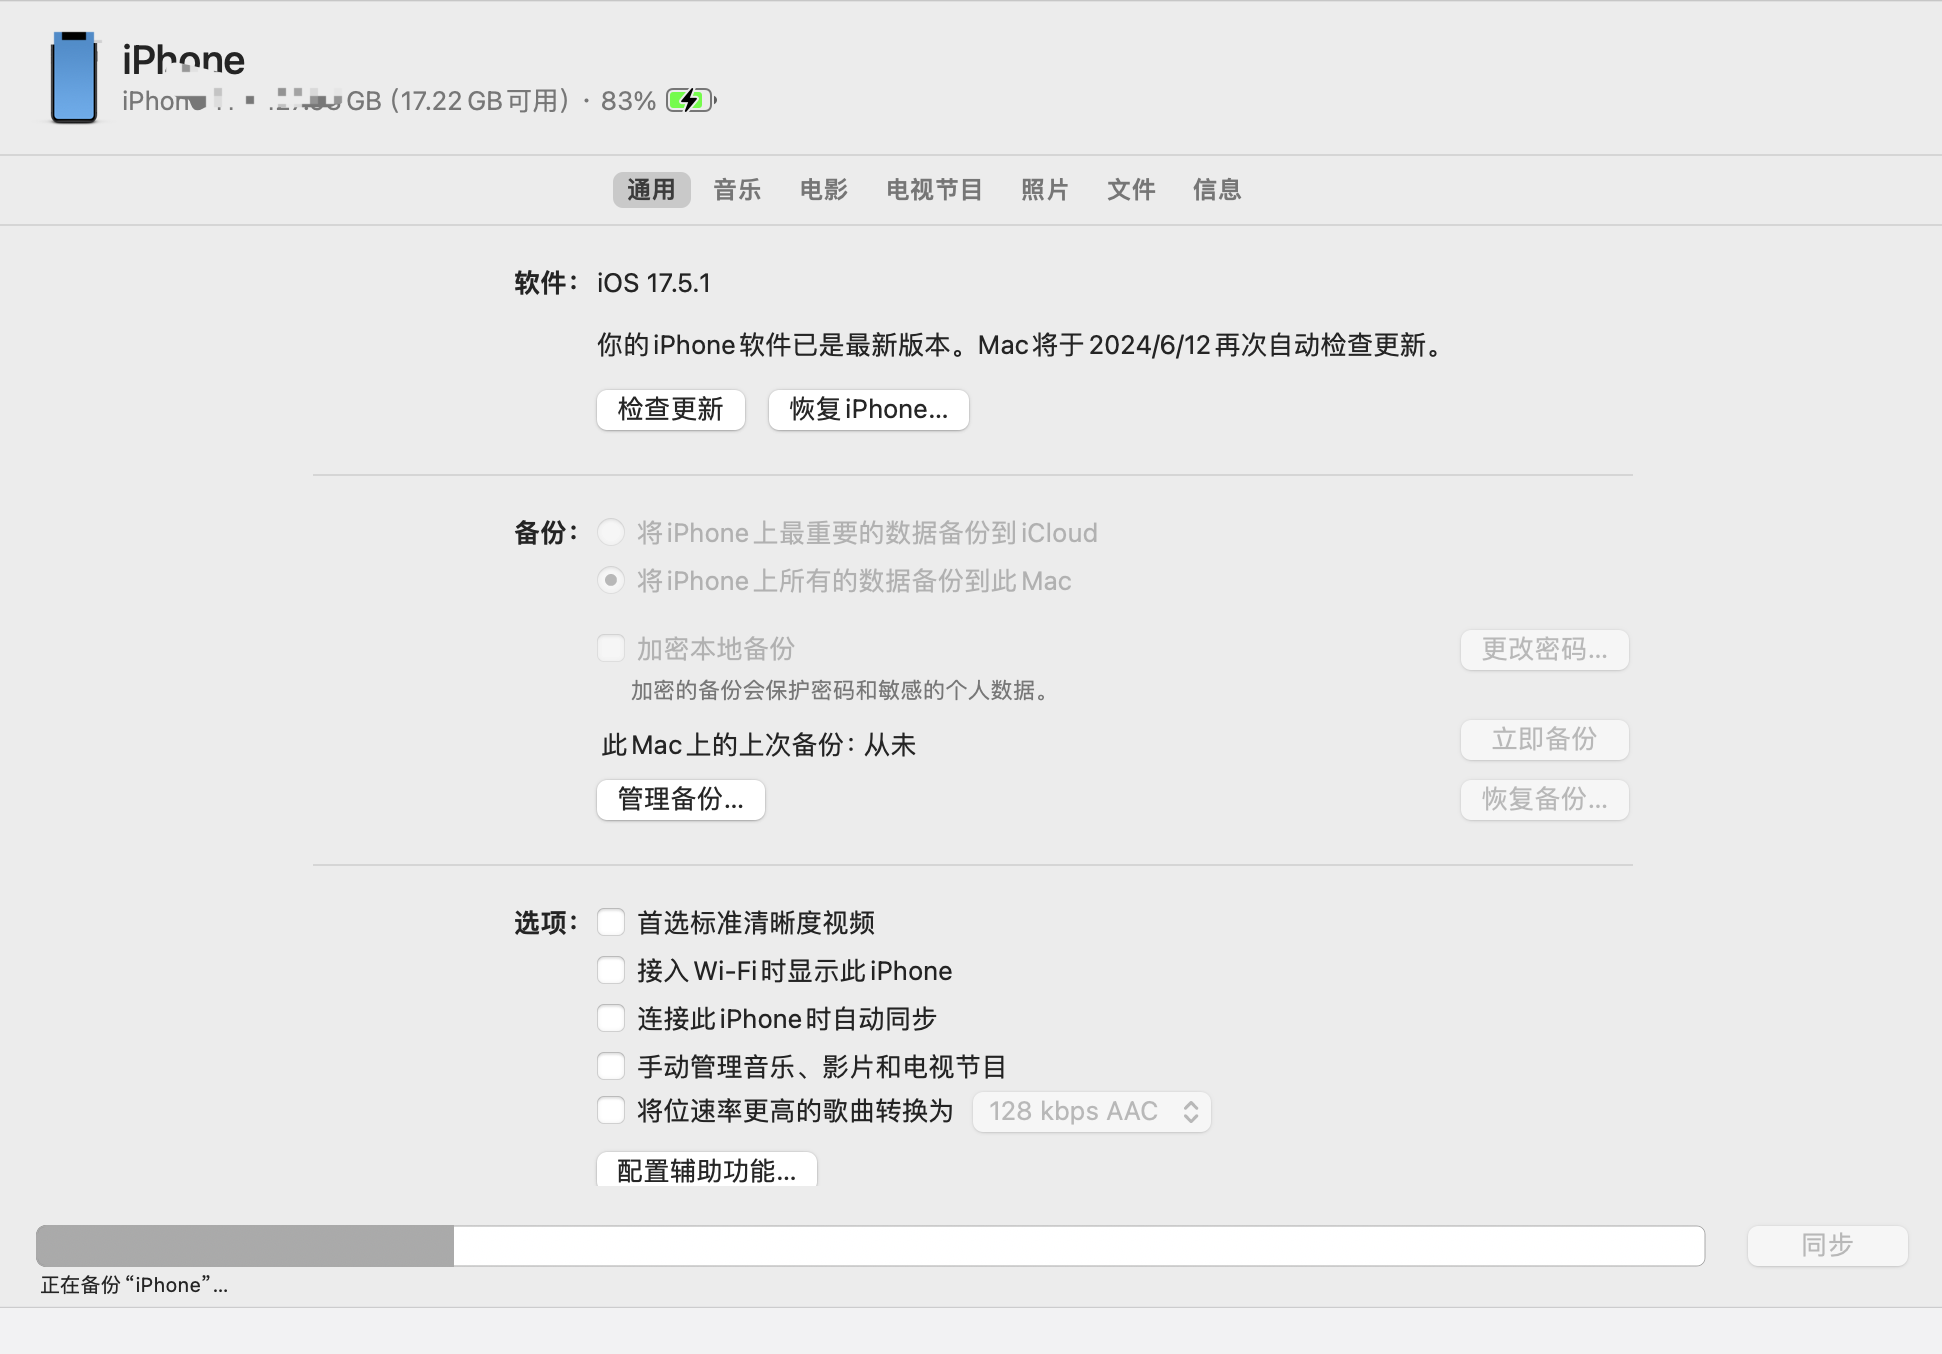Click the software up-to-date message text
1942x1354 pixels.
coord(1021,345)
